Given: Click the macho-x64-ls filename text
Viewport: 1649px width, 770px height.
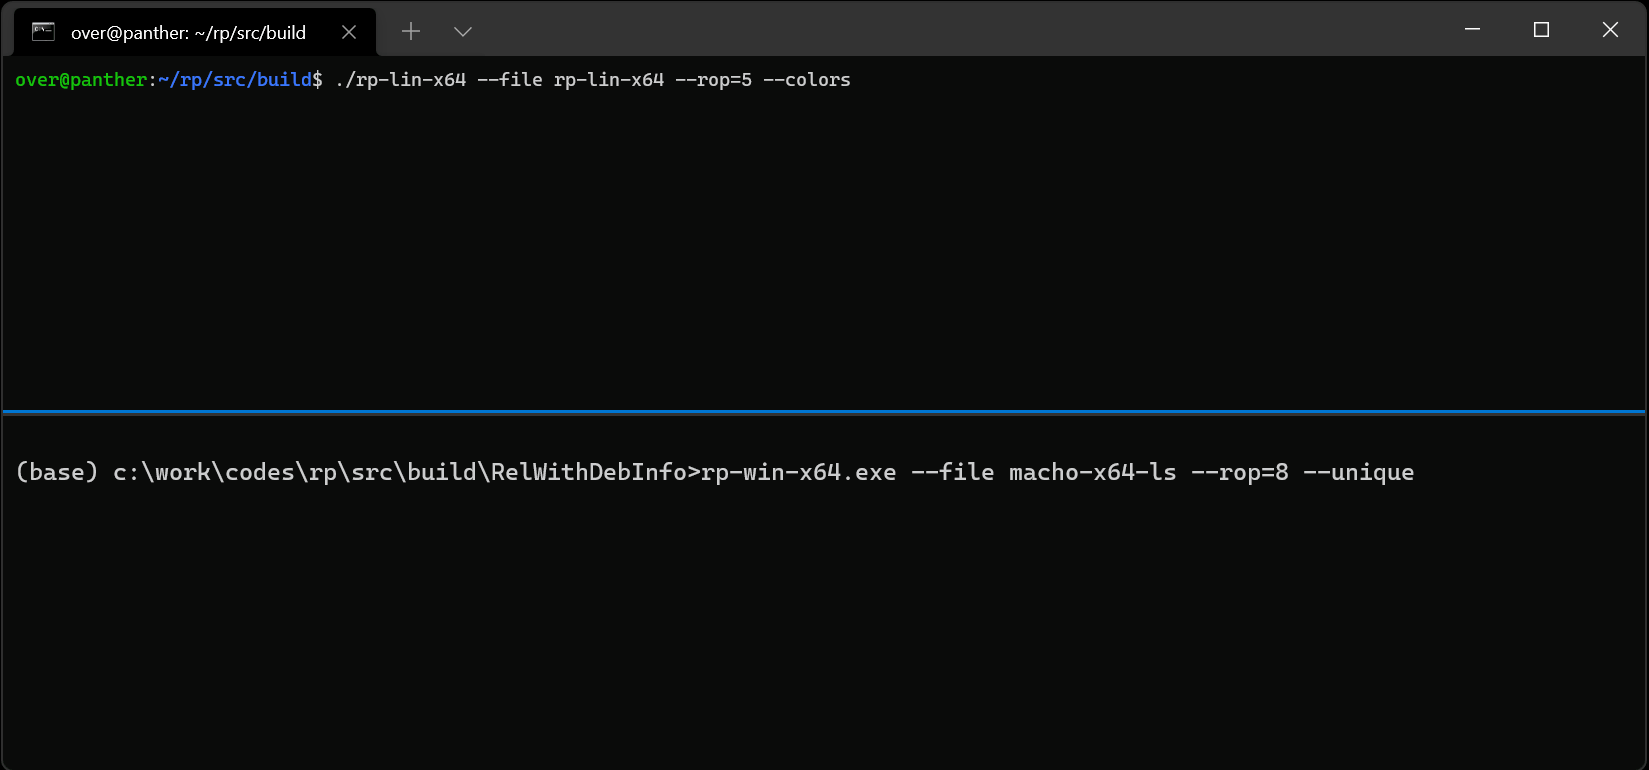Looking at the screenshot, I should (1093, 472).
